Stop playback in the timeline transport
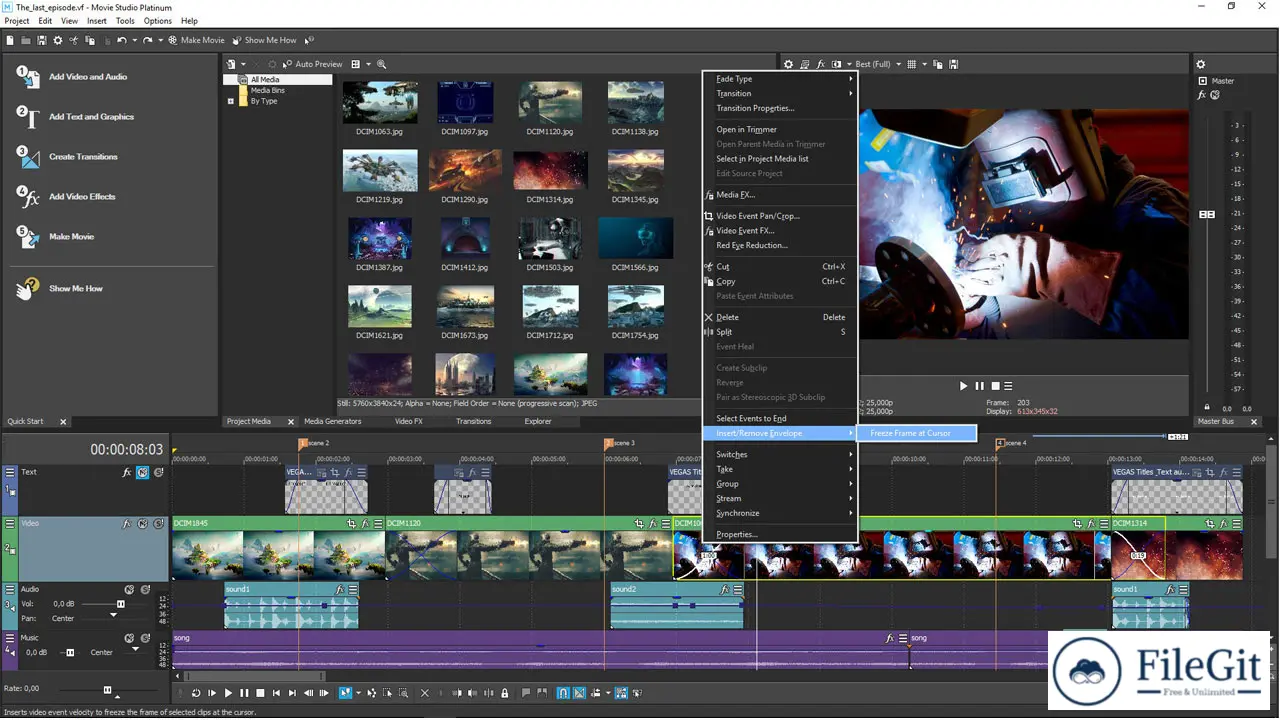This screenshot has height=720, width=1280. [x=260, y=692]
